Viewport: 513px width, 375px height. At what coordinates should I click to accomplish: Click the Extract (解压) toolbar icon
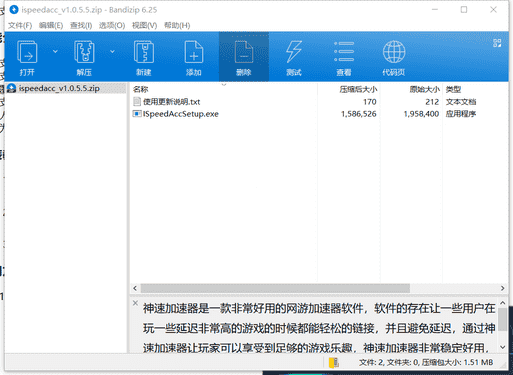pos(84,52)
